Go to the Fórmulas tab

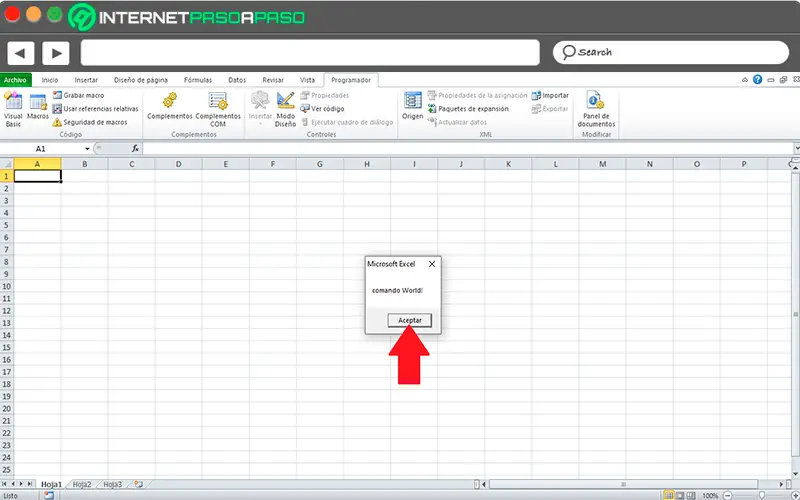[198, 80]
